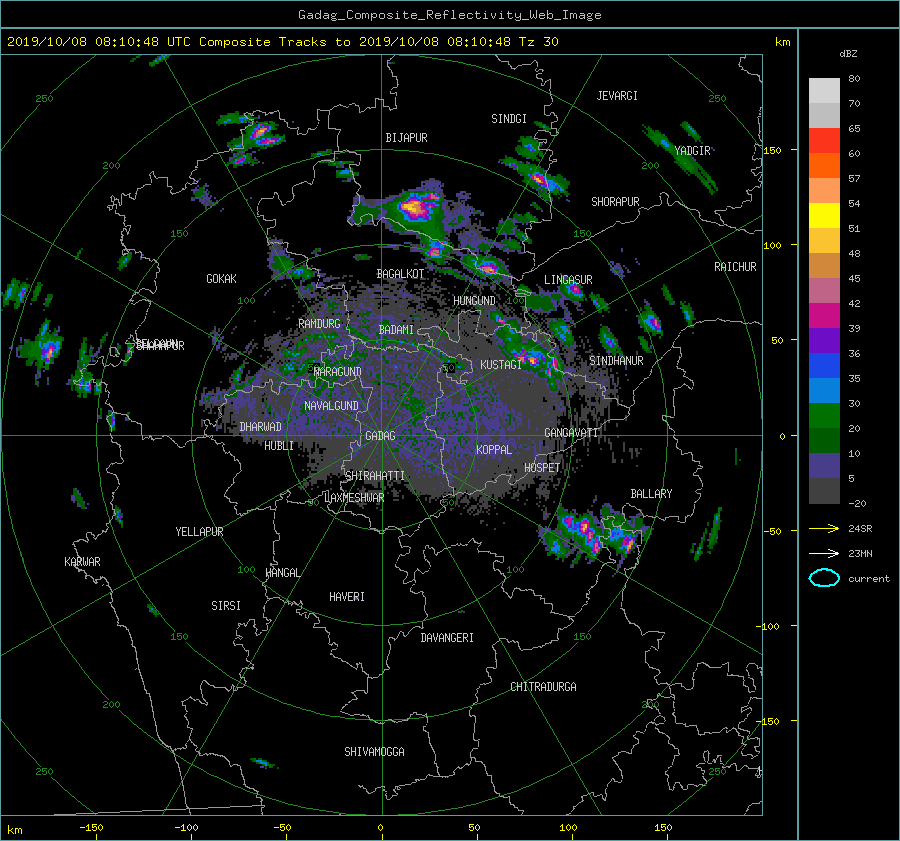Click the NAVALGUND city label

(x=331, y=406)
